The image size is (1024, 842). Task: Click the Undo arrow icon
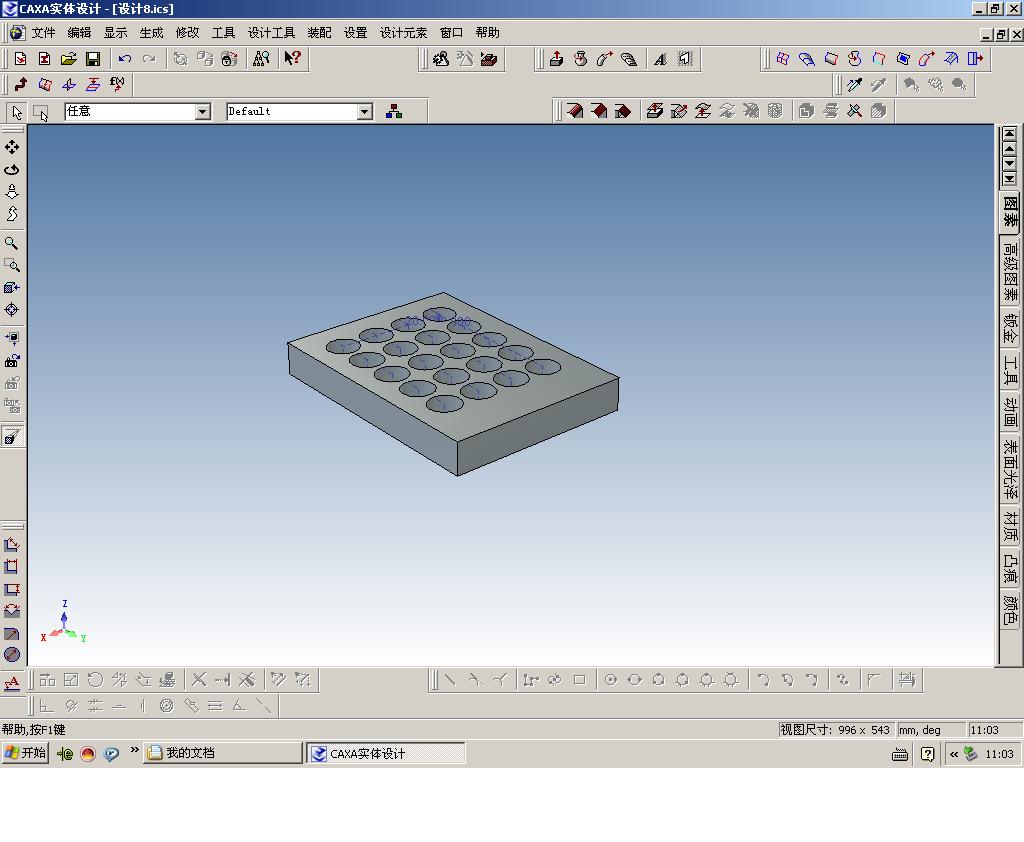pos(125,59)
